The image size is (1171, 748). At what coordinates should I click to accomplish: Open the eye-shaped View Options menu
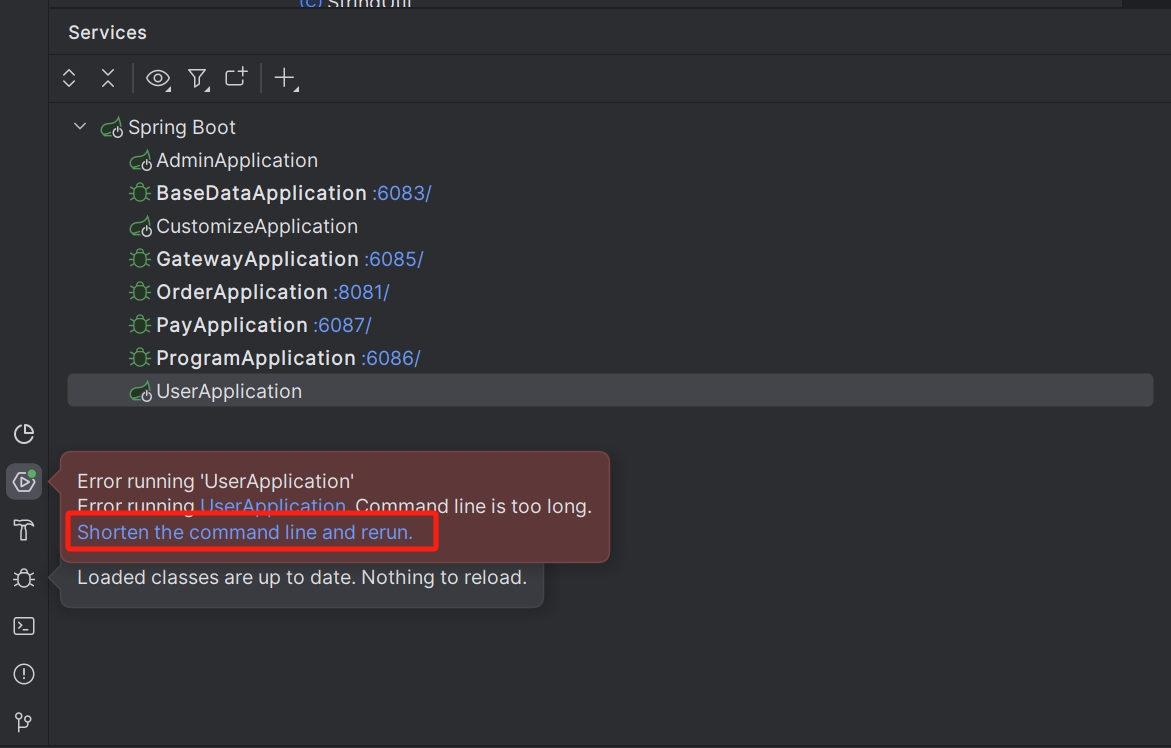[157, 78]
